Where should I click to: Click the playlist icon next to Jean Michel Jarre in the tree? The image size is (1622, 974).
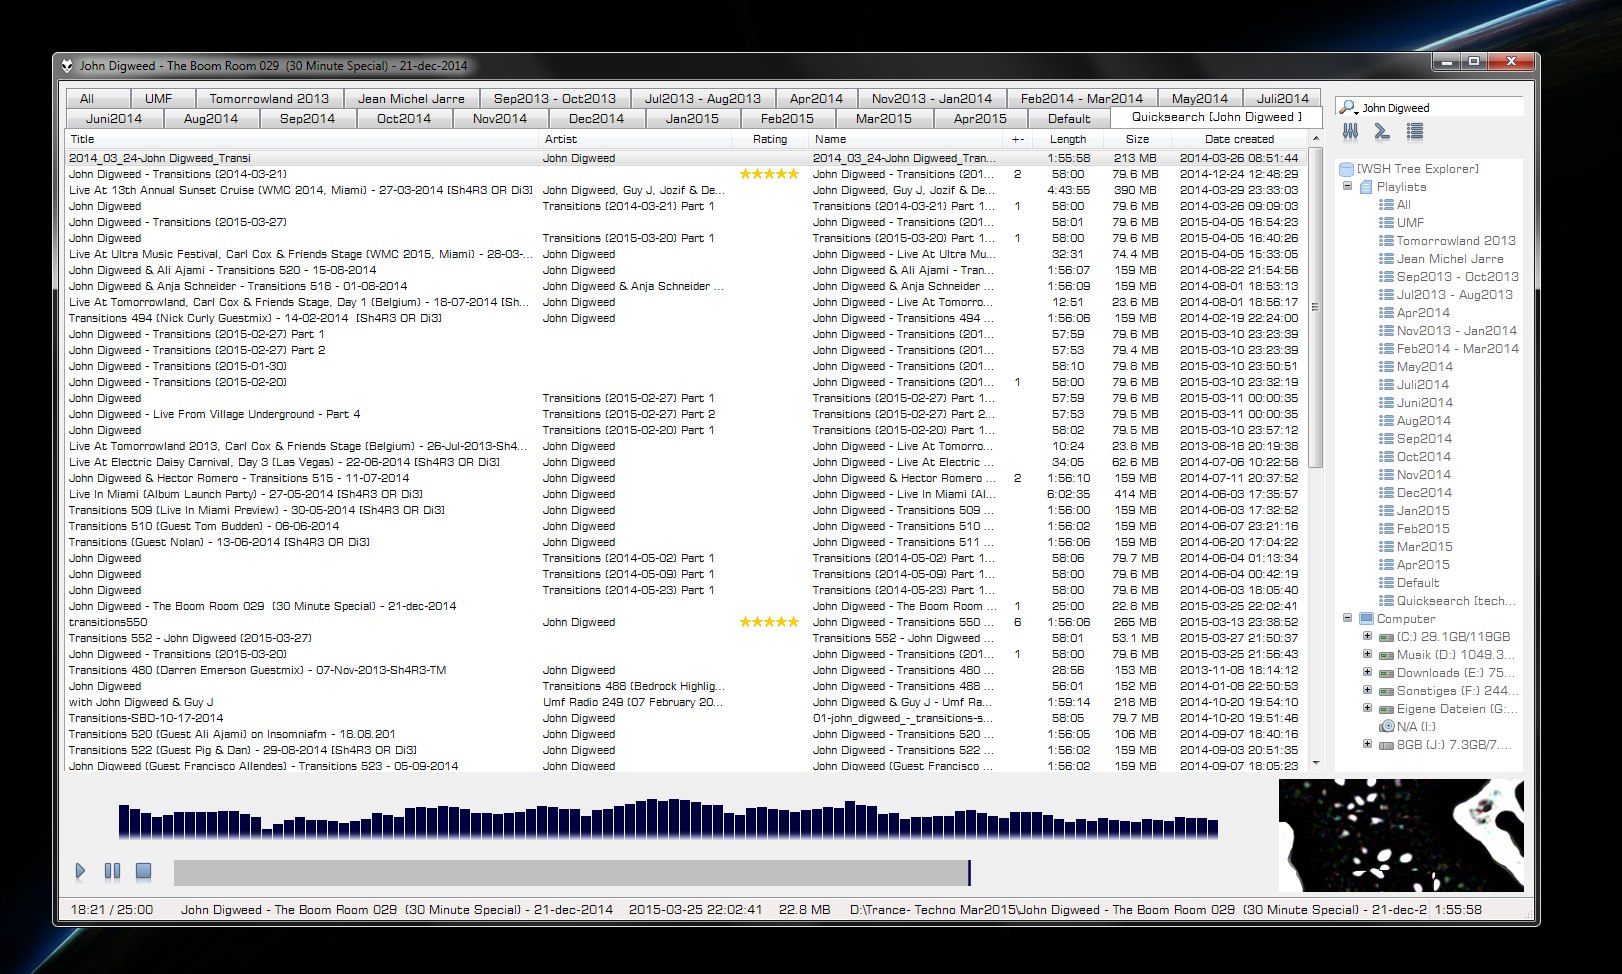click(1386, 259)
